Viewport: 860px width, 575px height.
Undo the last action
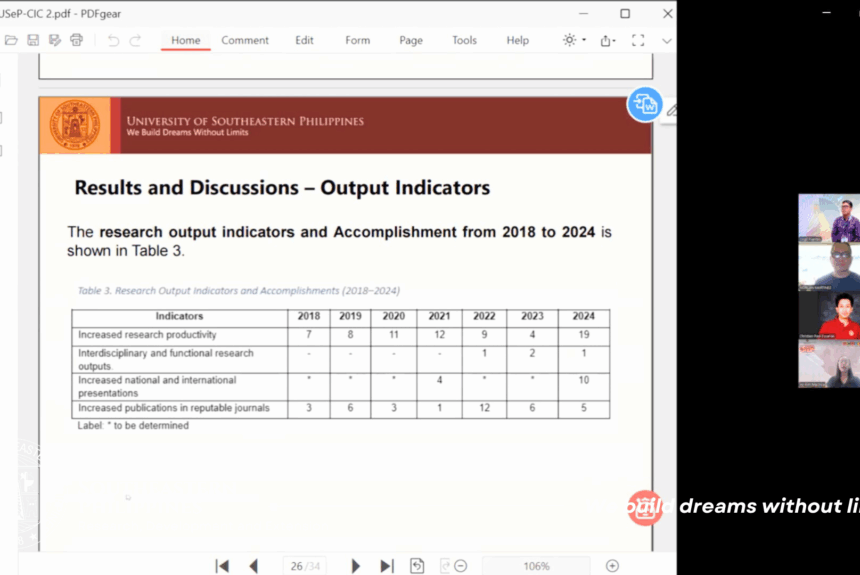coord(113,40)
